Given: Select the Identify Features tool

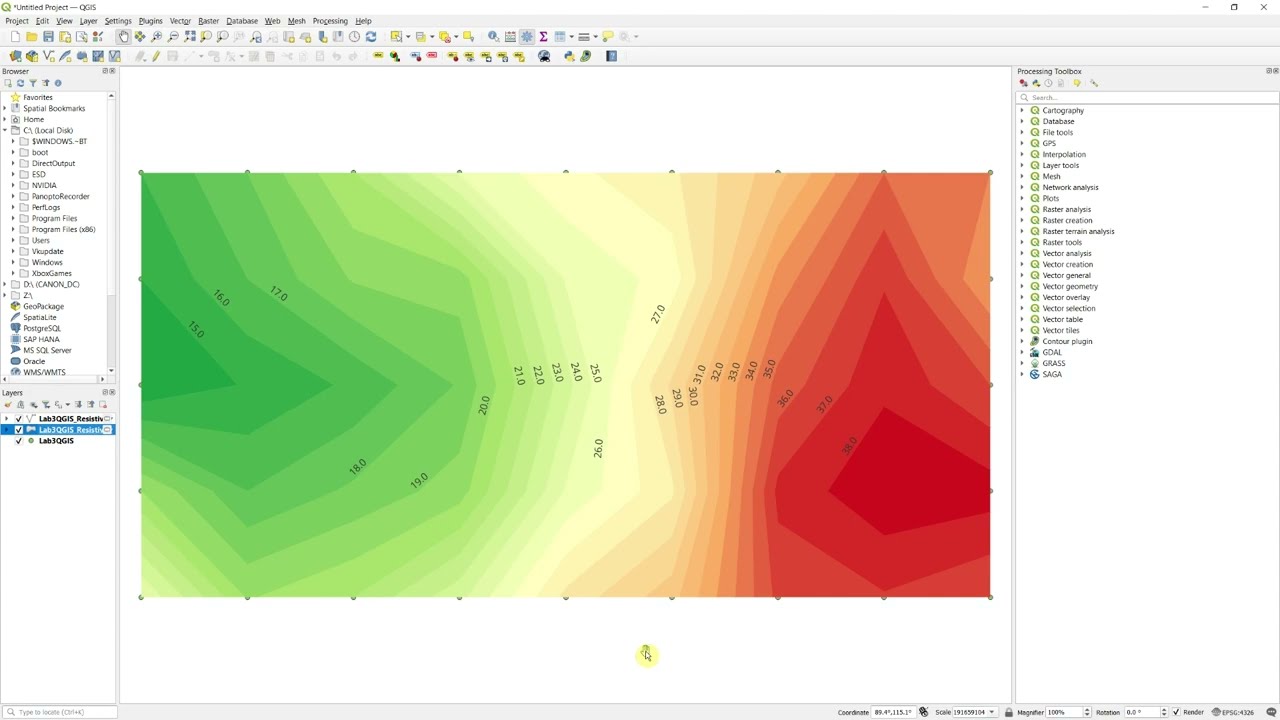Looking at the screenshot, I should [493, 37].
